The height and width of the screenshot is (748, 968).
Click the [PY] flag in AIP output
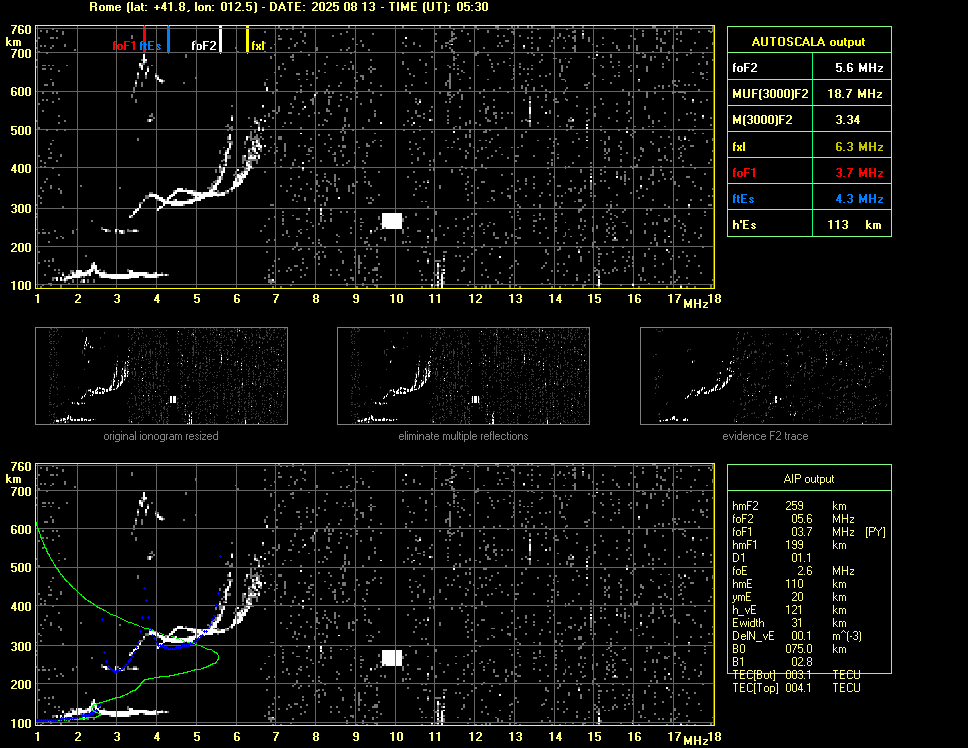[x=875, y=532]
